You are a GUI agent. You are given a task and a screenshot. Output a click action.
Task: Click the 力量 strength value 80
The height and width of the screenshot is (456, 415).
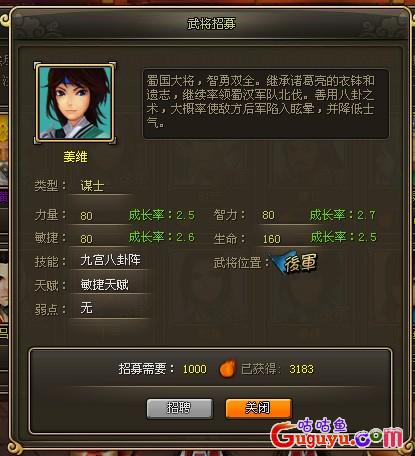coord(86,216)
